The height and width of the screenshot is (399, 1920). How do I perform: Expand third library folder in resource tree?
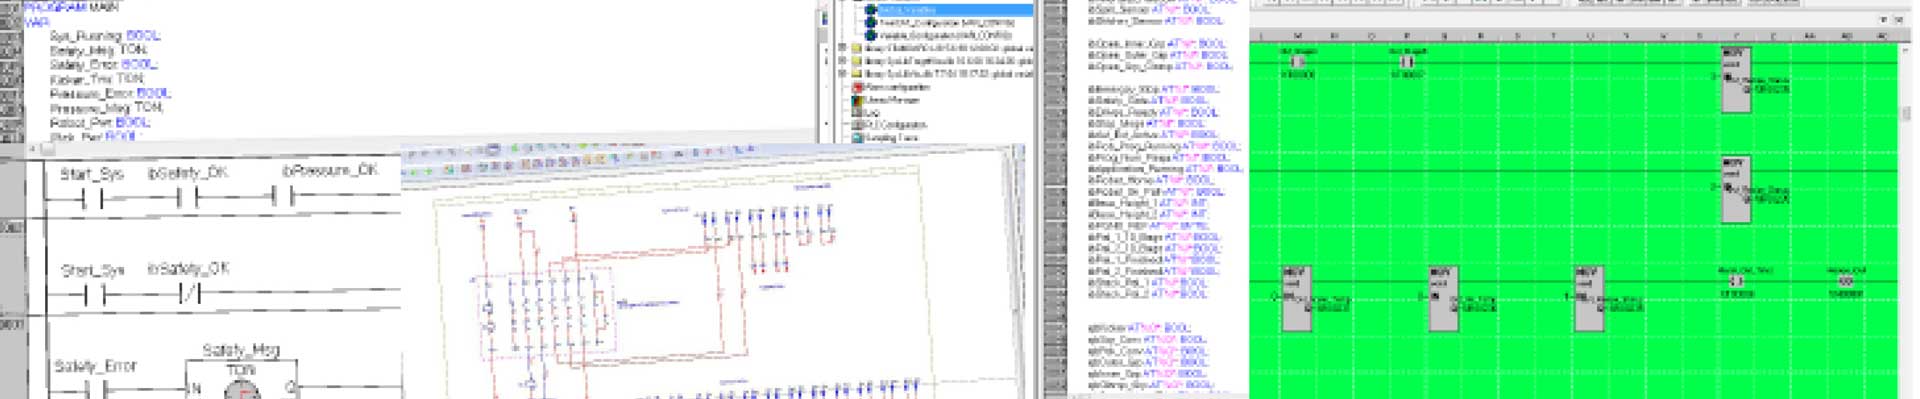(843, 73)
